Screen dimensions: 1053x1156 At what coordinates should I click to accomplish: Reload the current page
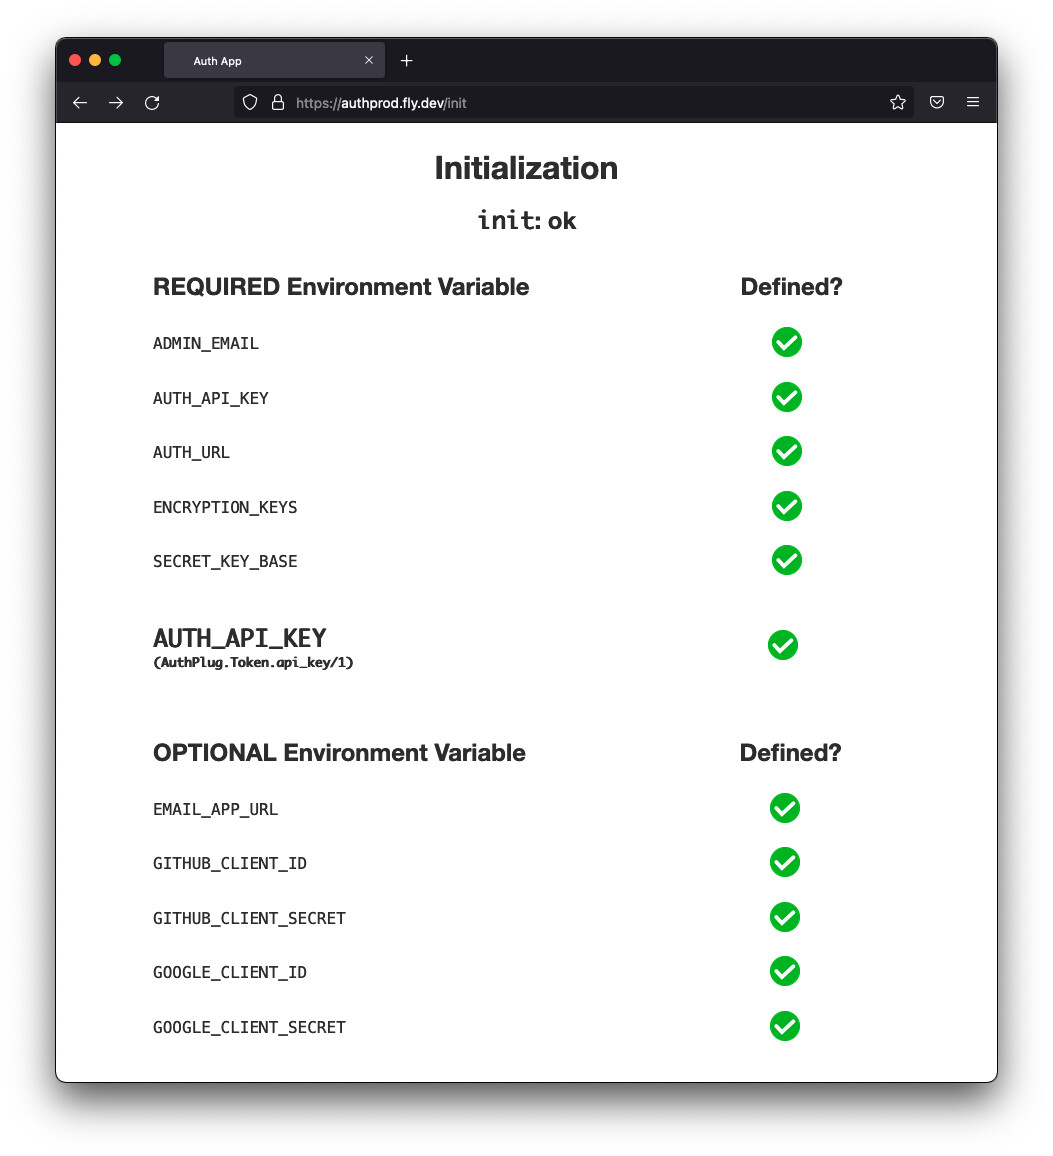[x=152, y=103]
